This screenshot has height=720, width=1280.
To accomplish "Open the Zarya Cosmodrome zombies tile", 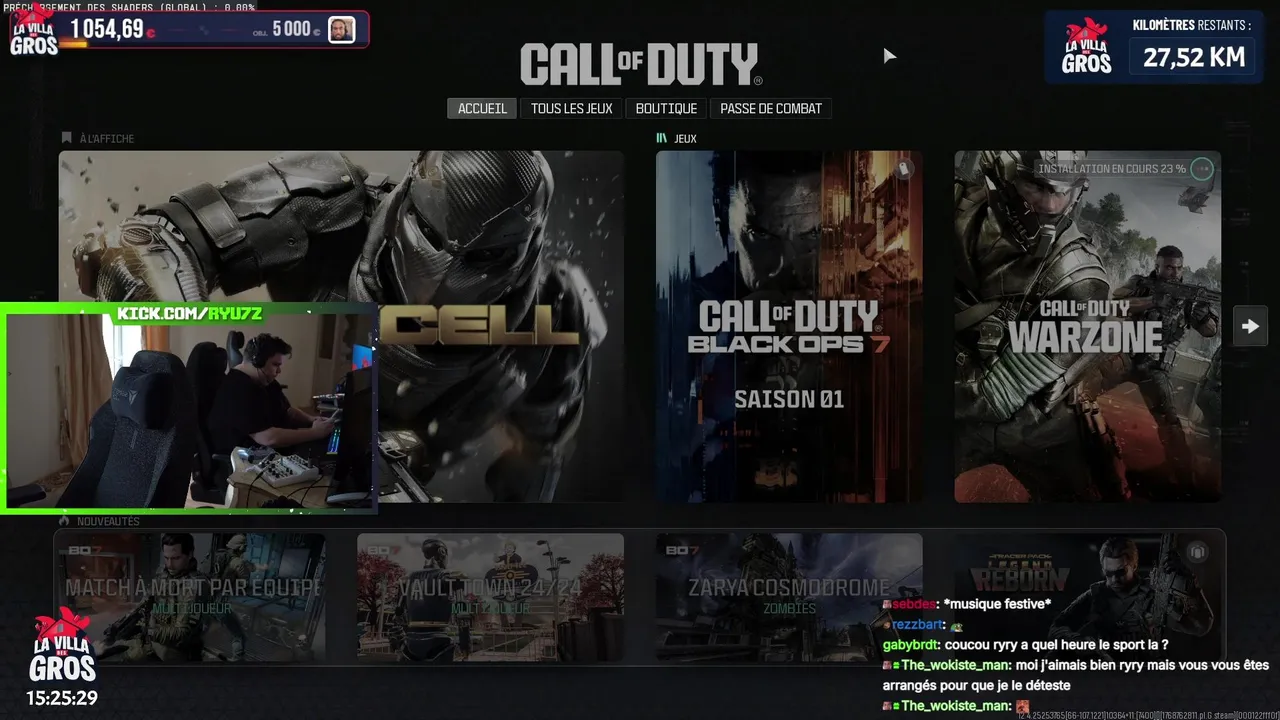I will point(789,597).
